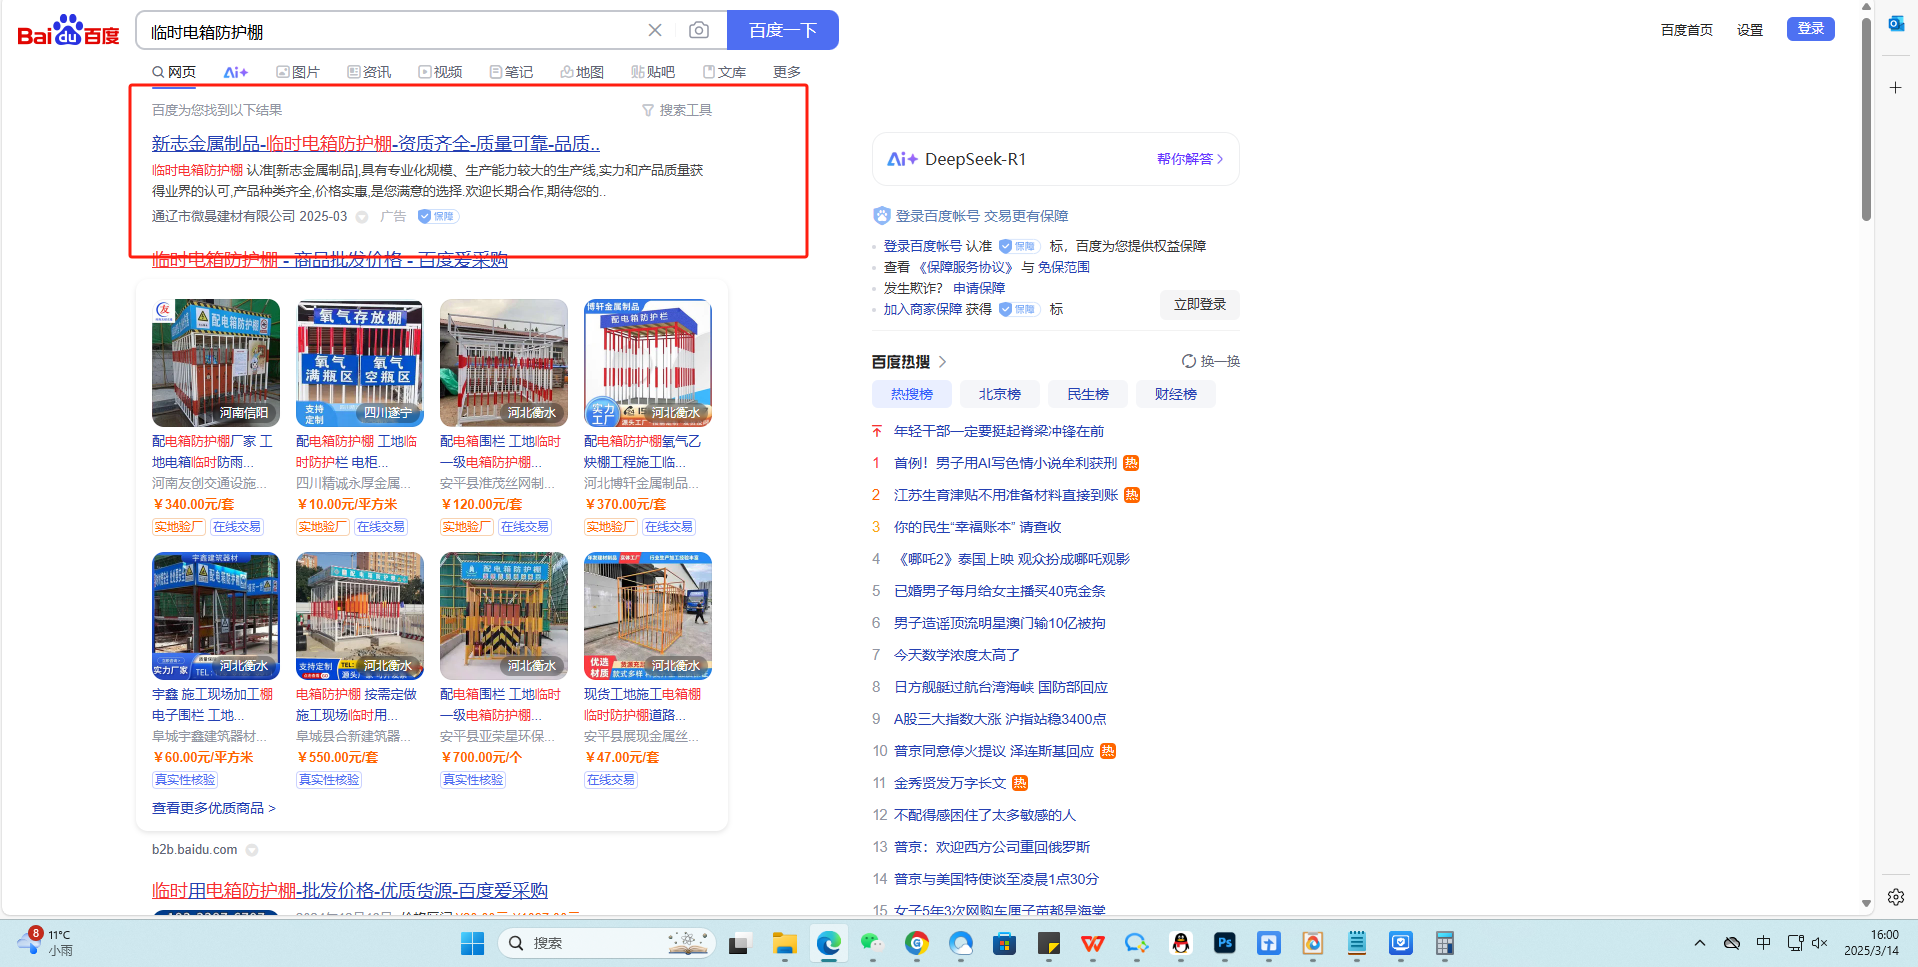Unmute the system volume in the tray
The image size is (1918, 967).
[1819, 943]
